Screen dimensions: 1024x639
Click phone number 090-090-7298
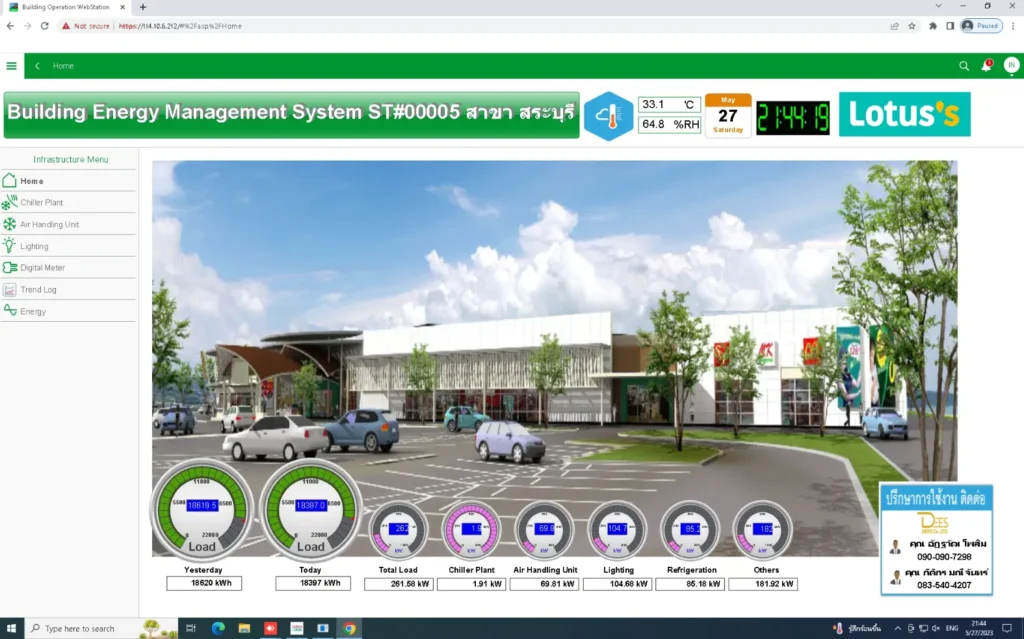tap(944, 557)
